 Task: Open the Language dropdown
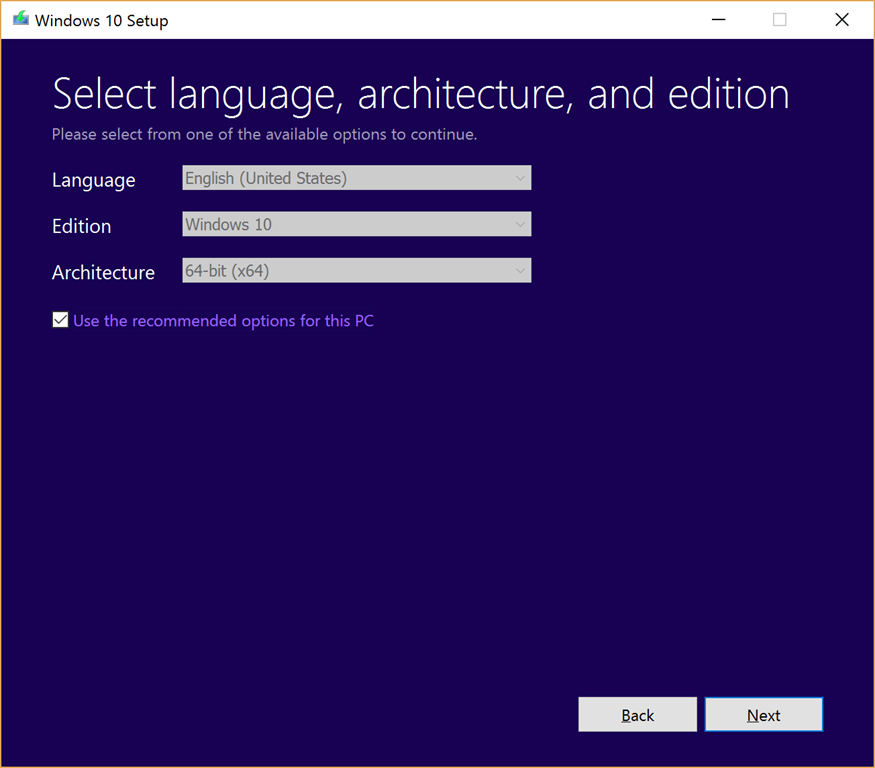(357, 178)
